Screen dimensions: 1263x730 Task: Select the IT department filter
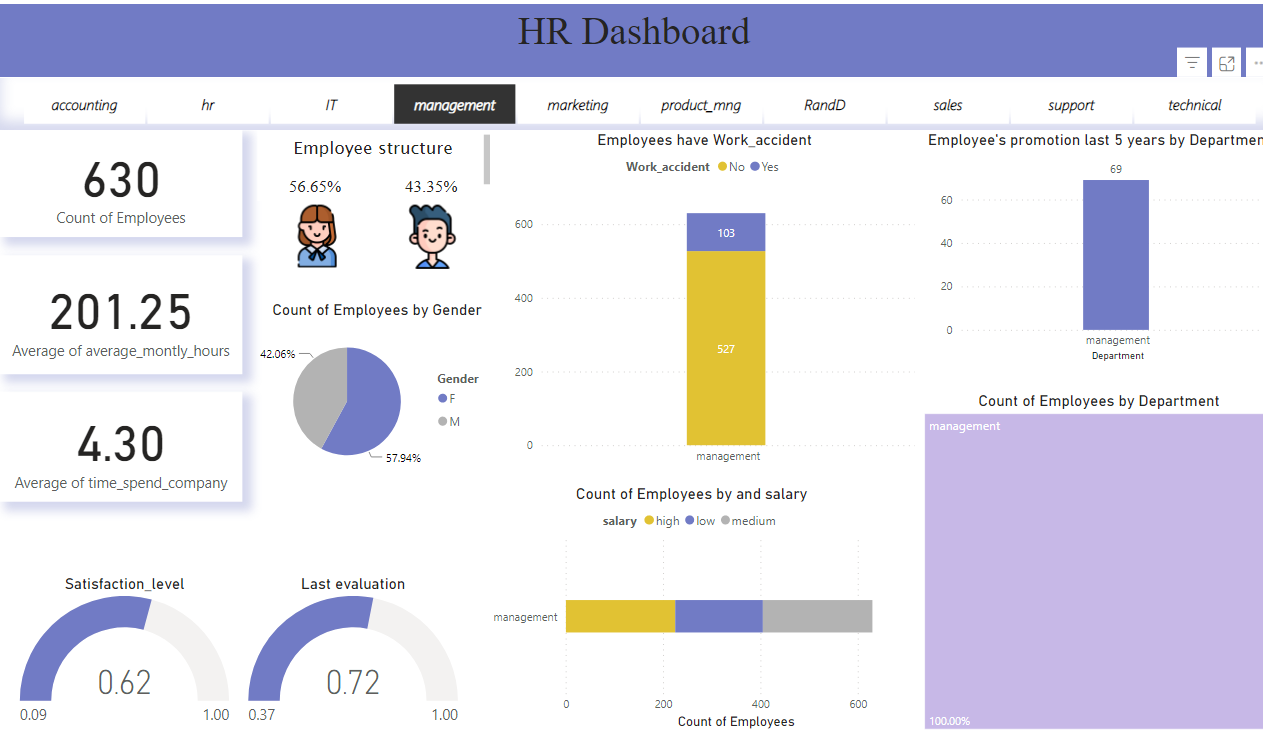click(x=330, y=104)
